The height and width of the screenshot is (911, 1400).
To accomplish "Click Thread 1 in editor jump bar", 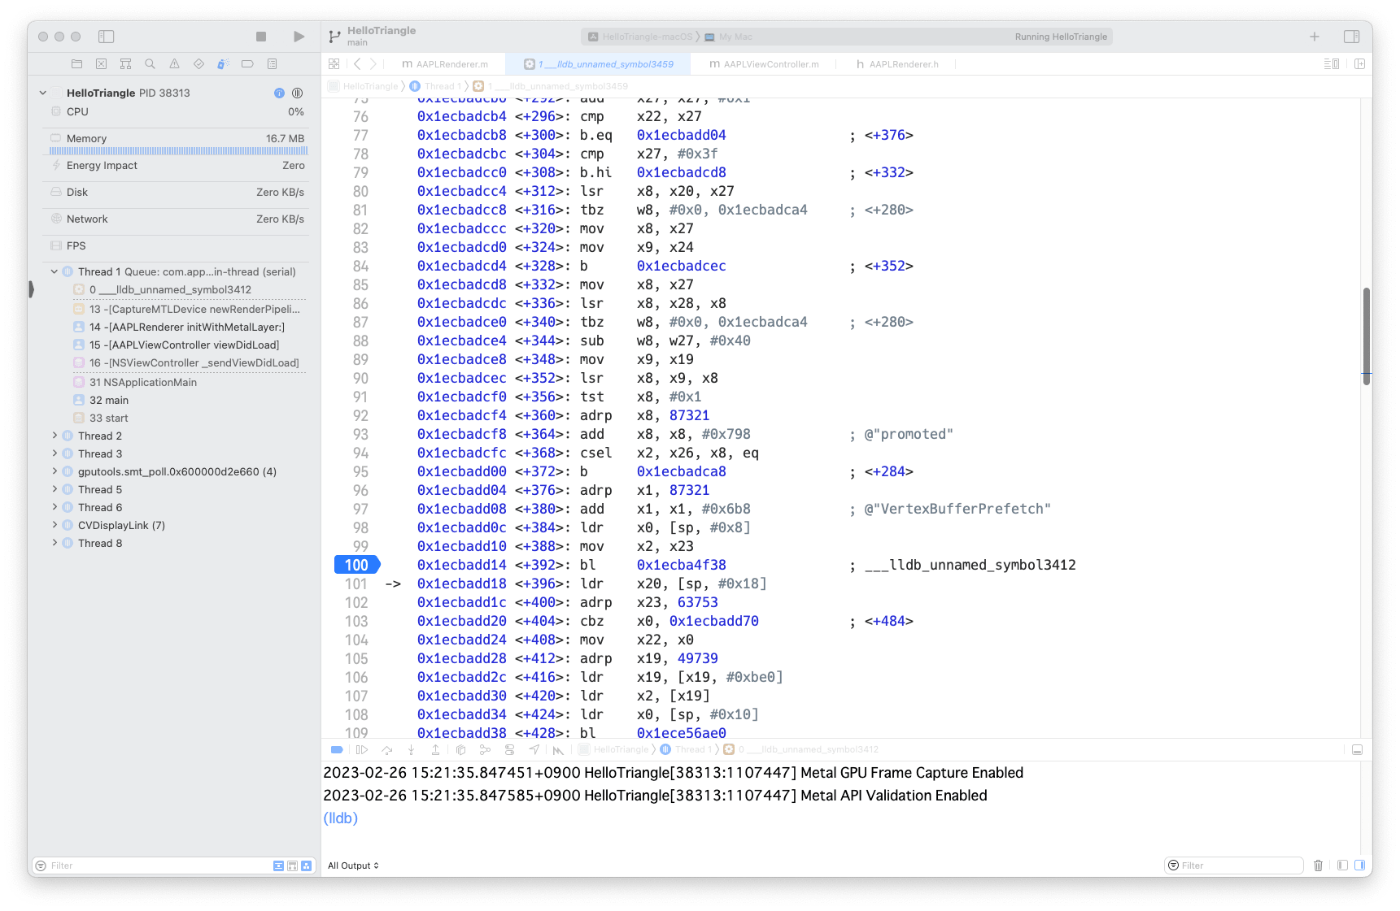I will tap(435, 86).
